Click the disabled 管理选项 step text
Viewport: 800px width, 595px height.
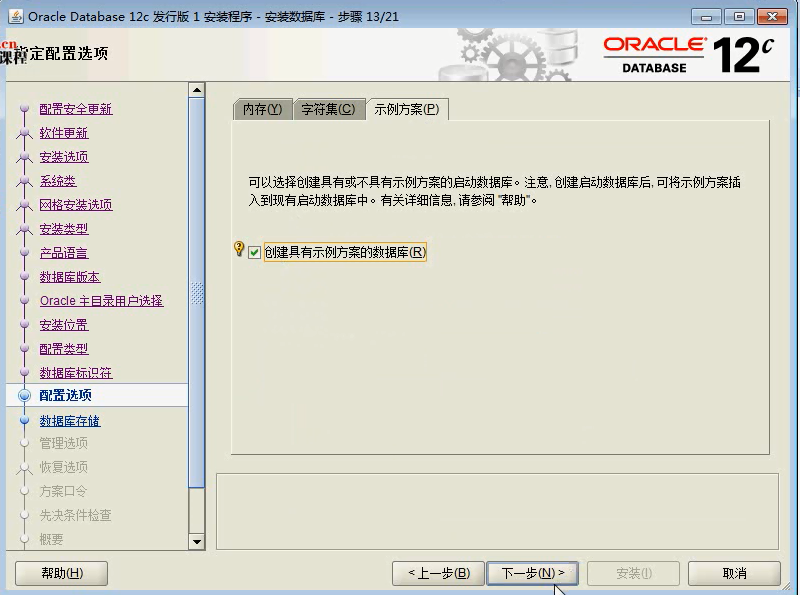pos(64,443)
